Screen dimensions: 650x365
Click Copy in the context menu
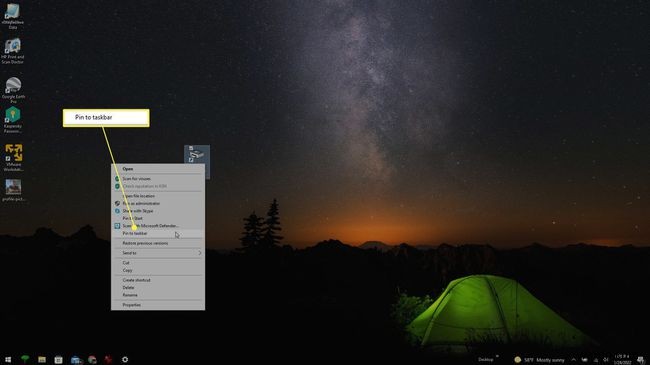(x=158, y=270)
